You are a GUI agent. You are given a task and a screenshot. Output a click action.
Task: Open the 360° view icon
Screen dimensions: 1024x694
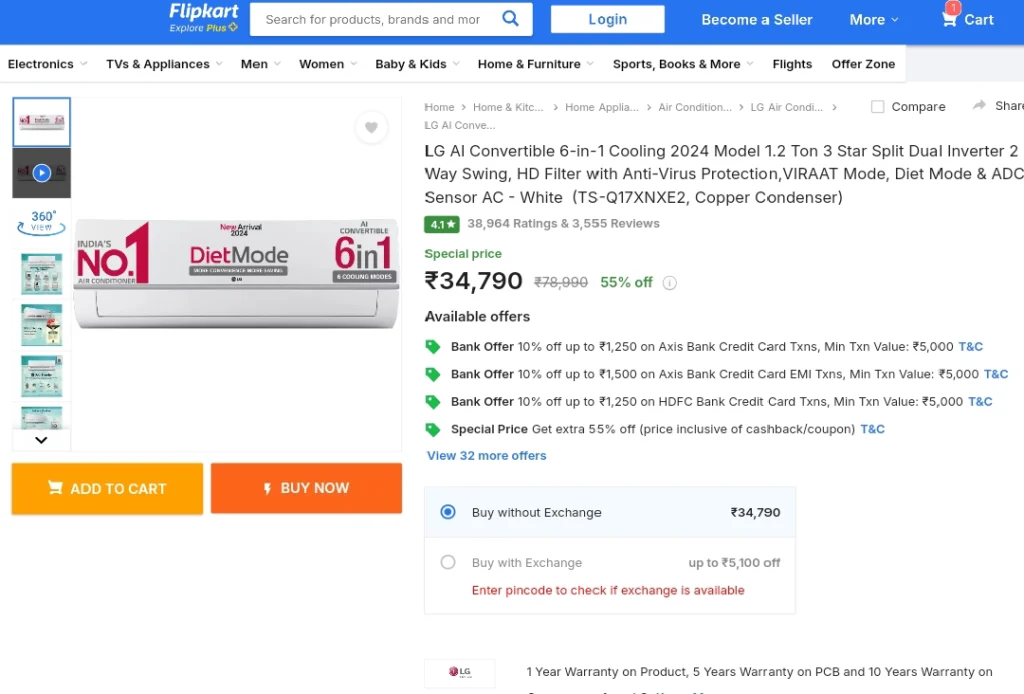pos(42,222)
